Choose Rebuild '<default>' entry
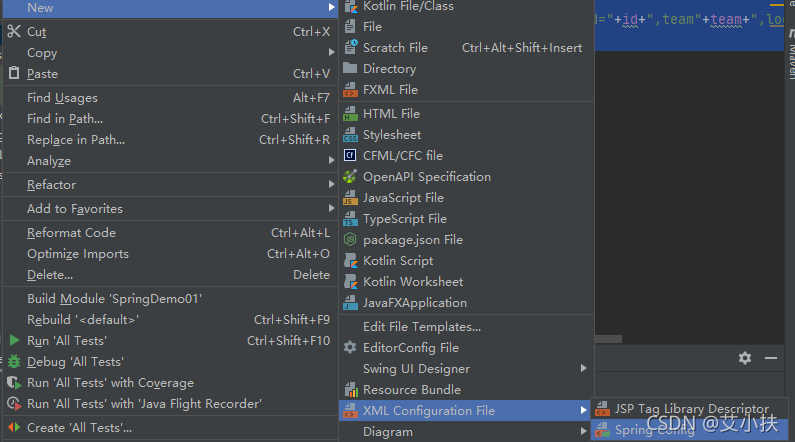The height and width of the screenshot is (442, 795). pos(170,320)
